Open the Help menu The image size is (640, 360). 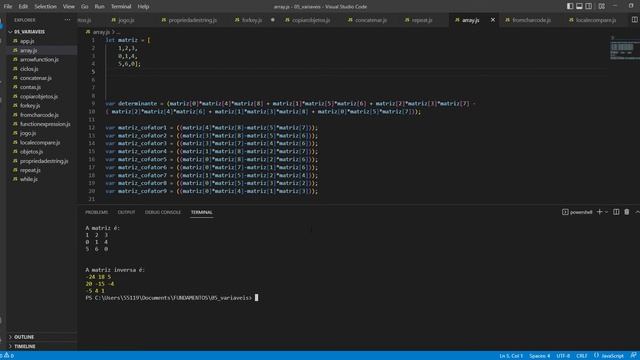click(x=143, y=6)
